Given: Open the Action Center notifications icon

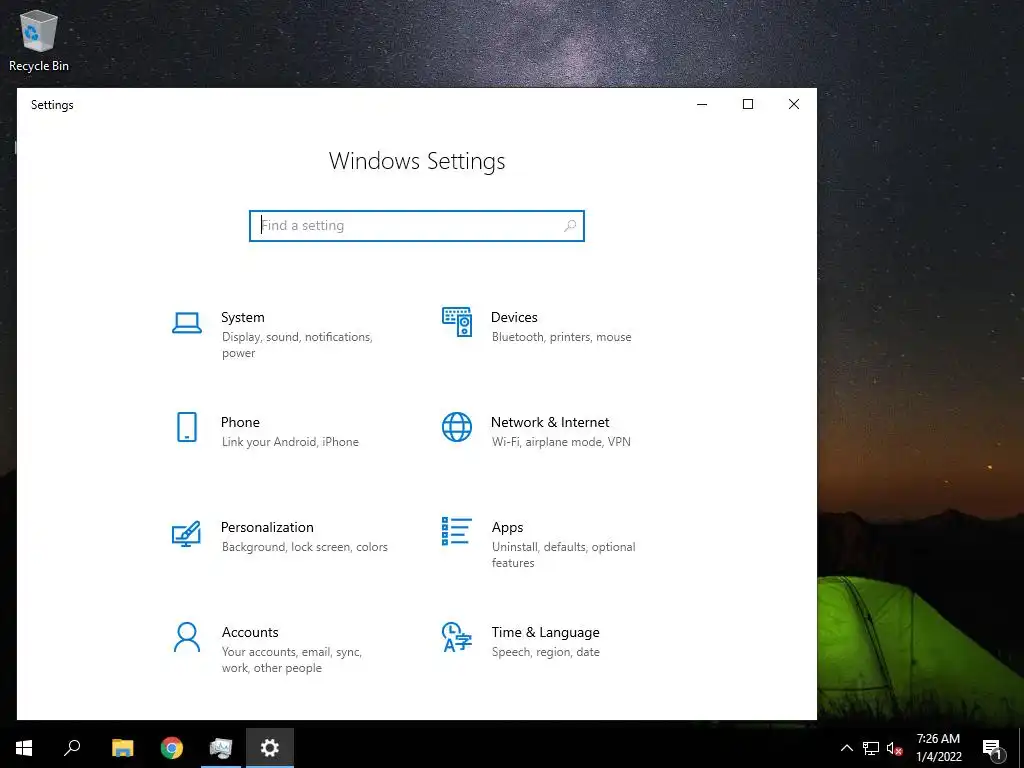Looking at the screenshot, I should (993, 748).
